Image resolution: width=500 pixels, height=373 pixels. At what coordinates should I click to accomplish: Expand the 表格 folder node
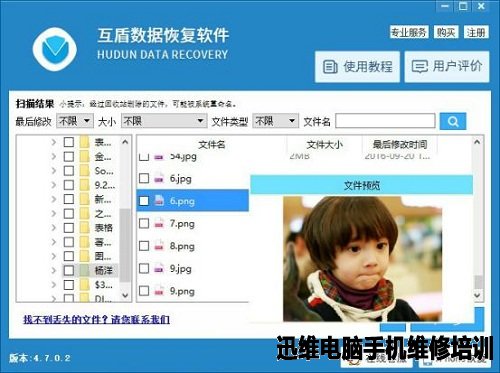(x=54, y=228)
